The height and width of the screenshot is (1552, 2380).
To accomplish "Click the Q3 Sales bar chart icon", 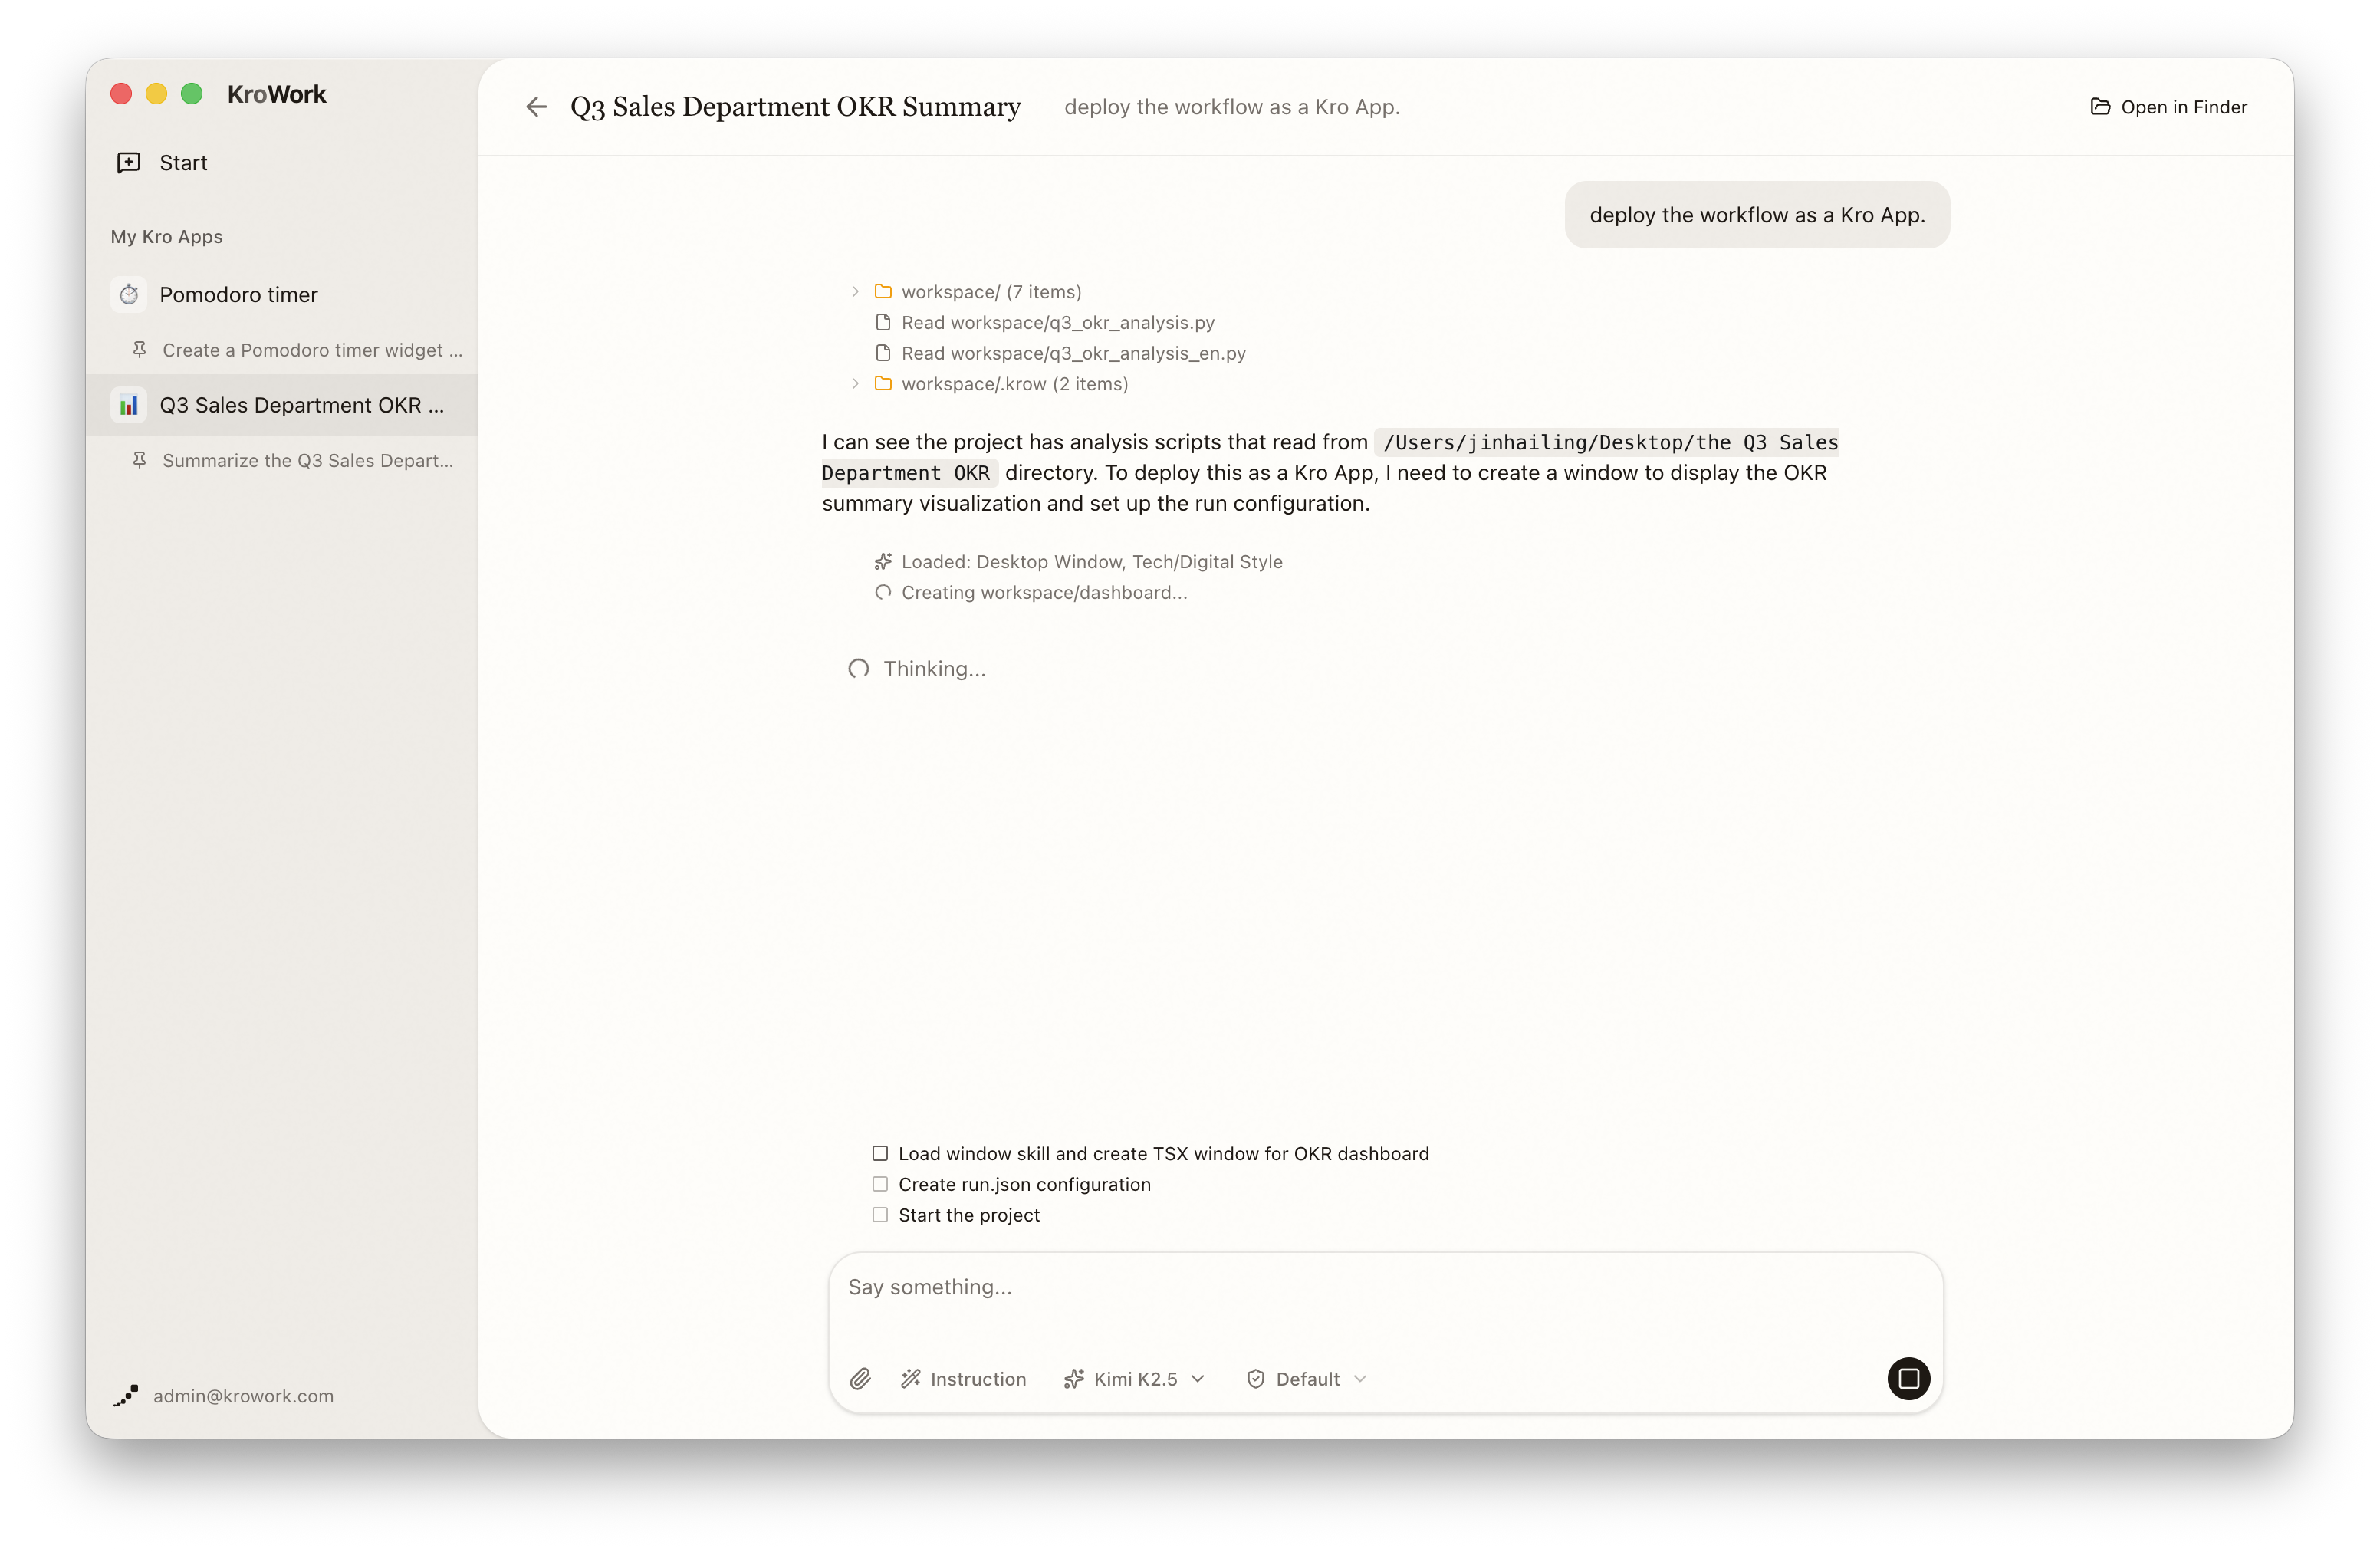I will pyautogui.click(x=129, y=405).
